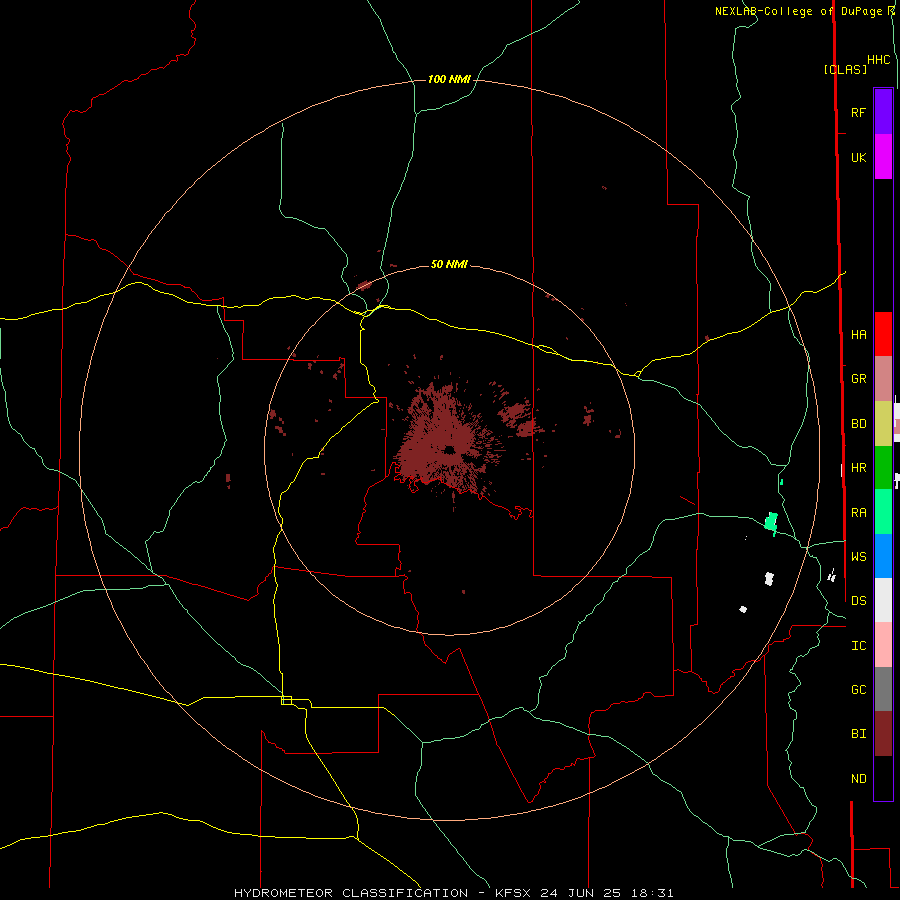The height and width of the screenshot is (900, 900).
Task: Click the bright green RA legend swatch
Action: pyautogui.click(x=883, y=512)
